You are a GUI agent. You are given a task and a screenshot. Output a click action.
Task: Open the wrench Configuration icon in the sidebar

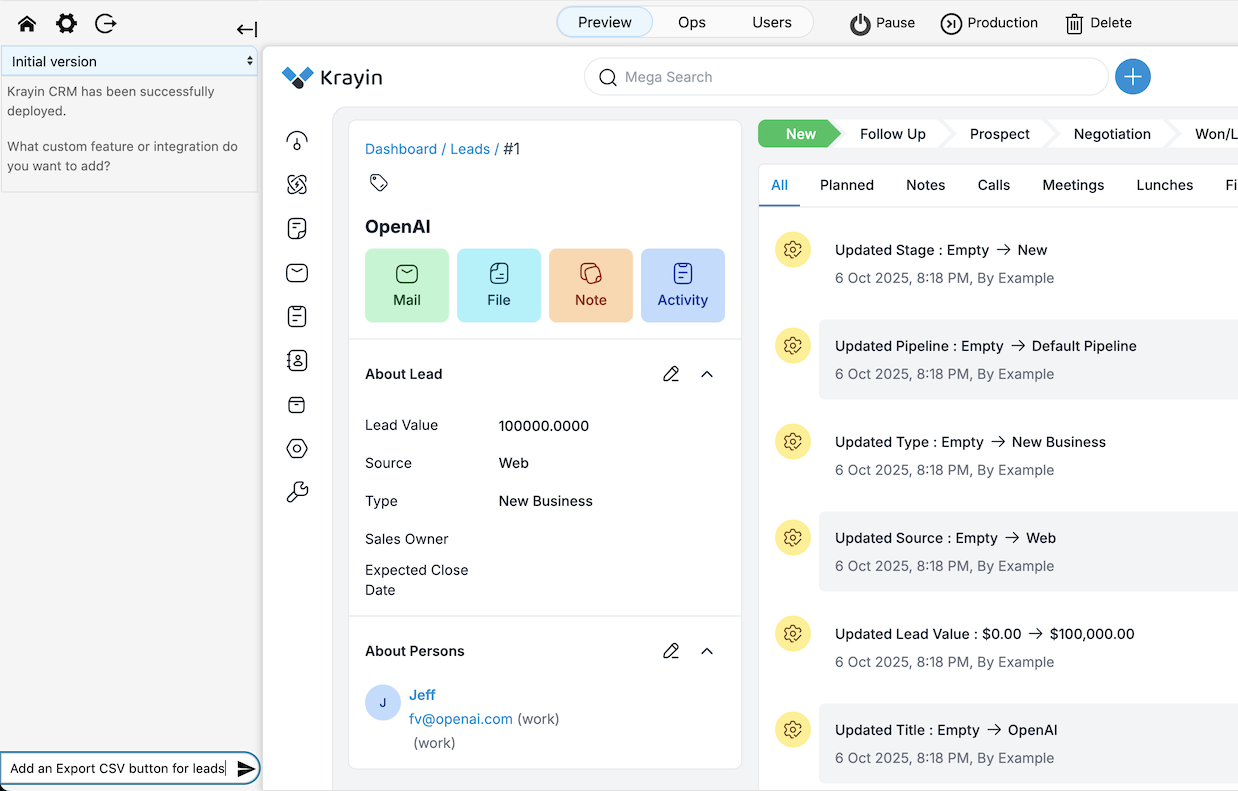297,492
